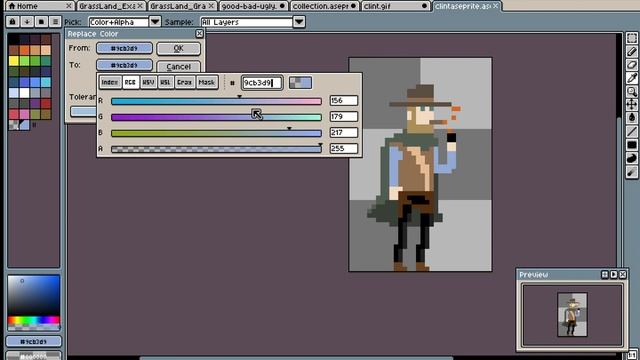The width and height of the screenshot is (640, 360).
Task: Select the Eraser tool
Action: 632,65
